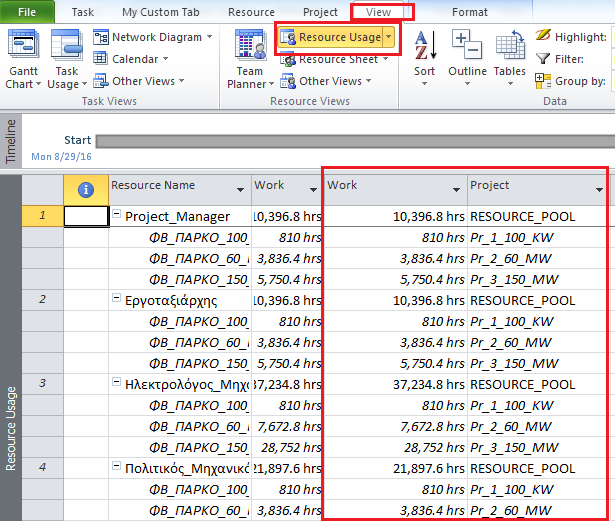Screen dimensions: 615x521
Task: Open first Work column filter arrow
Action: 313,190
